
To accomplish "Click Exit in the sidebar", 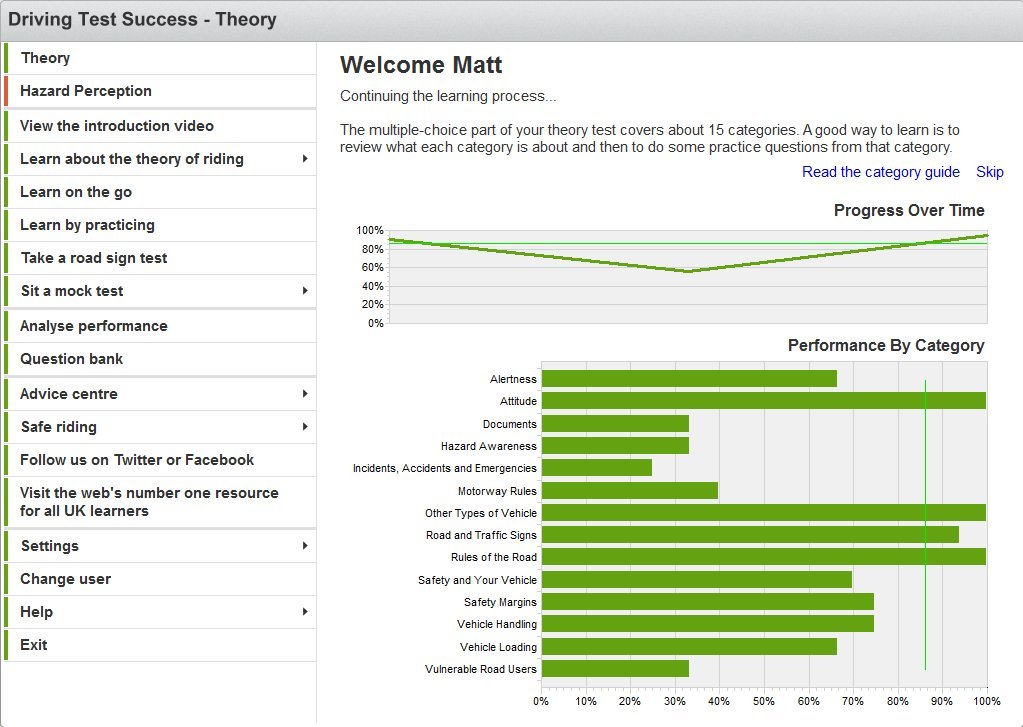I will 34,645.
